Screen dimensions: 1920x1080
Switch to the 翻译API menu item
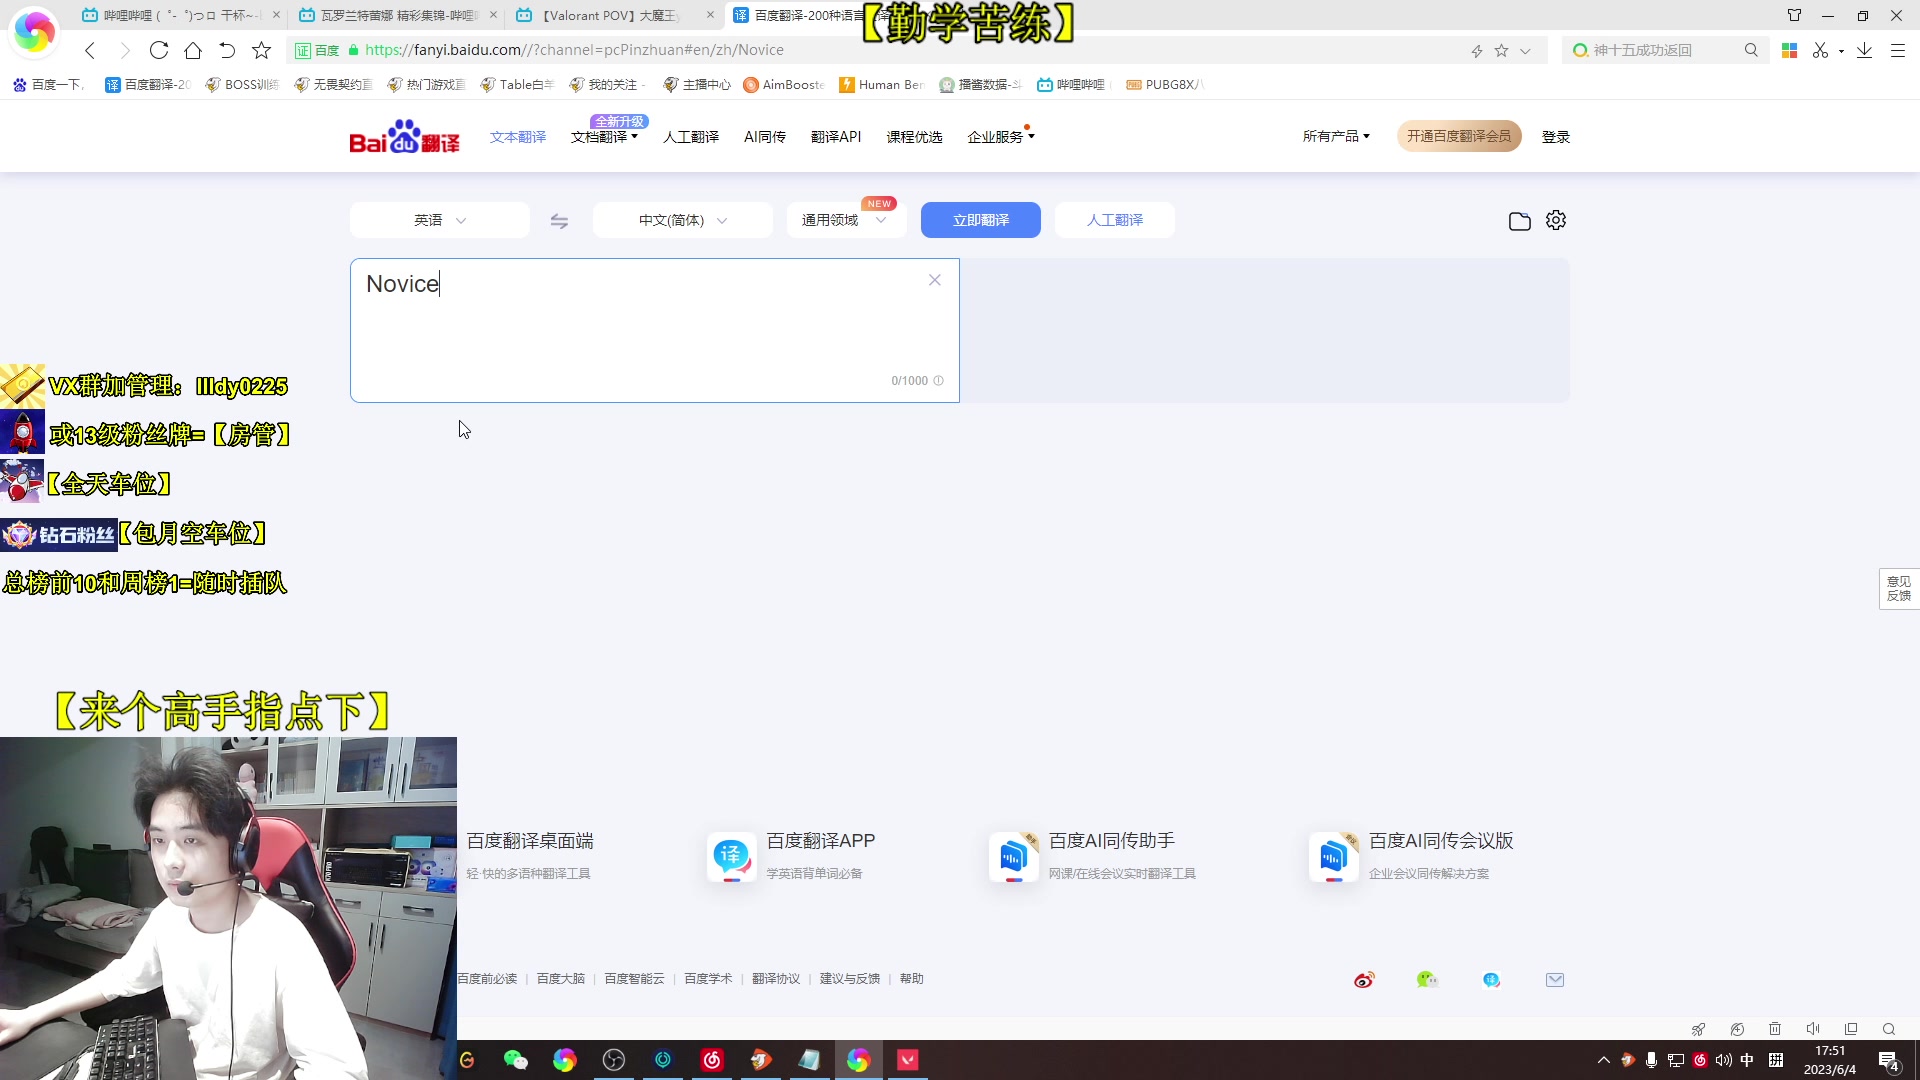coord(836,137)
